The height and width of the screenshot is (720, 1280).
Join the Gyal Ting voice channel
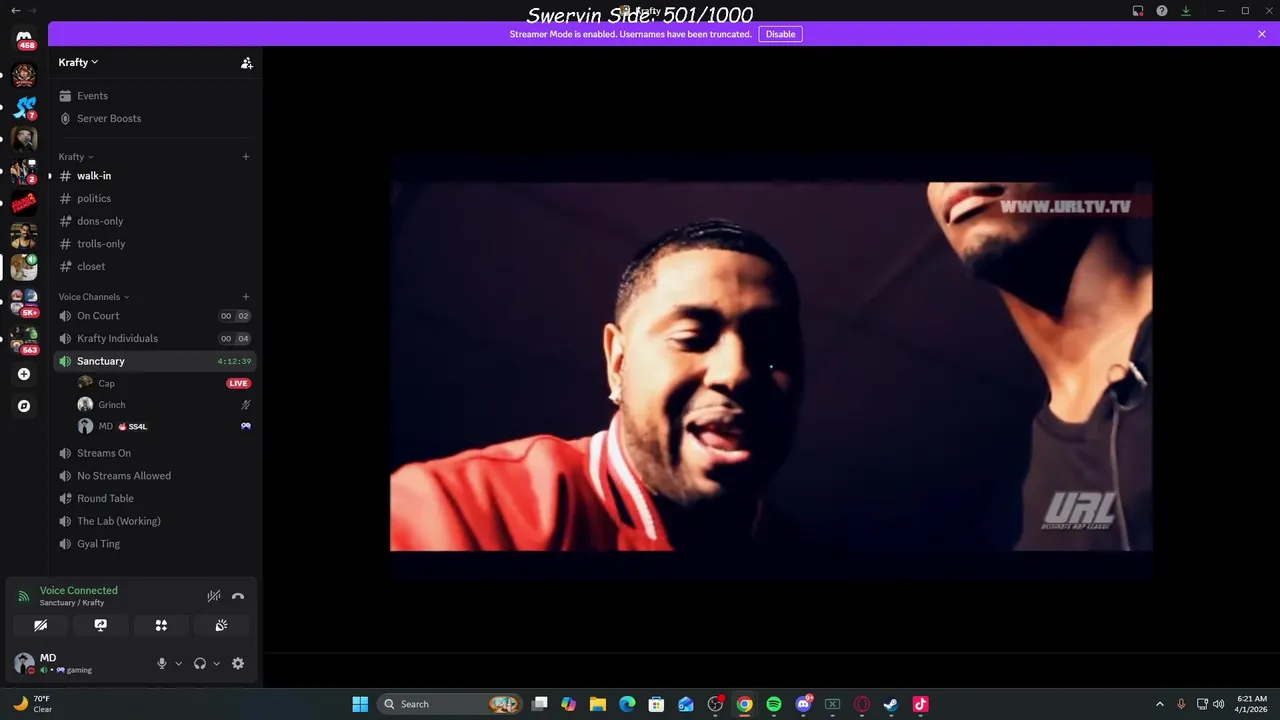click(155, 544)
